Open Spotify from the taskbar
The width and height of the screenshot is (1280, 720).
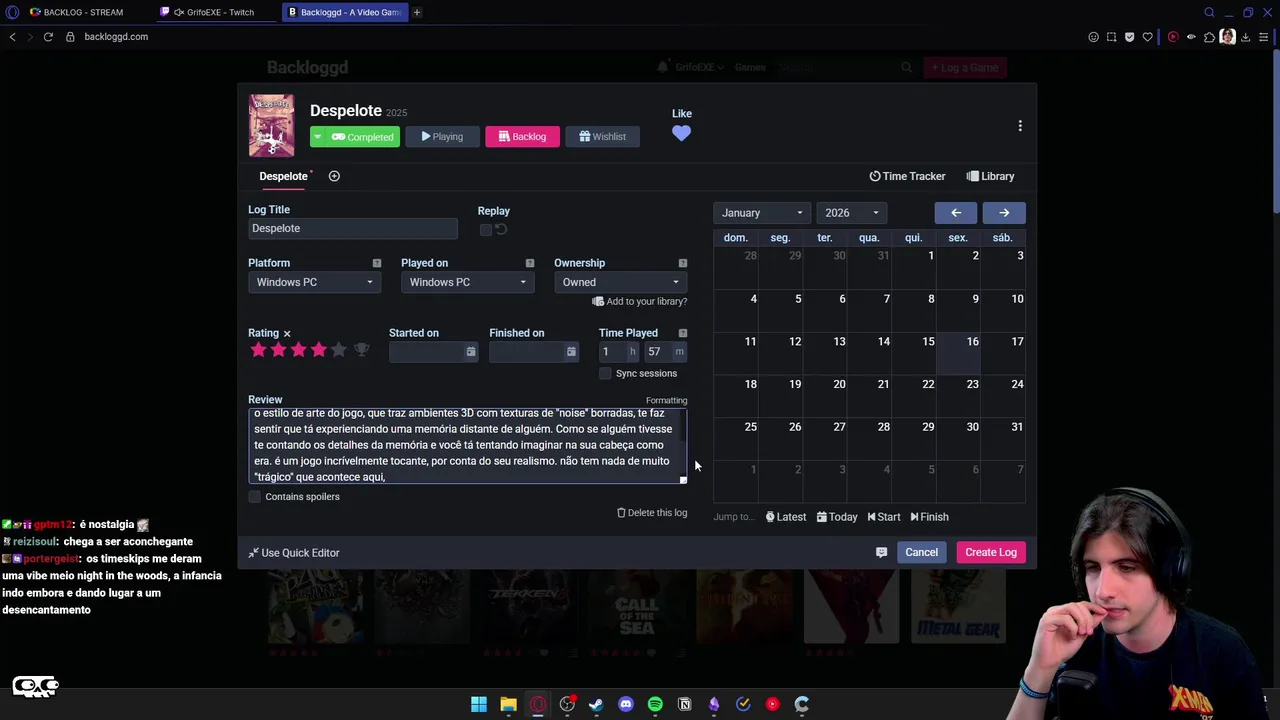[x=655, y=704]
